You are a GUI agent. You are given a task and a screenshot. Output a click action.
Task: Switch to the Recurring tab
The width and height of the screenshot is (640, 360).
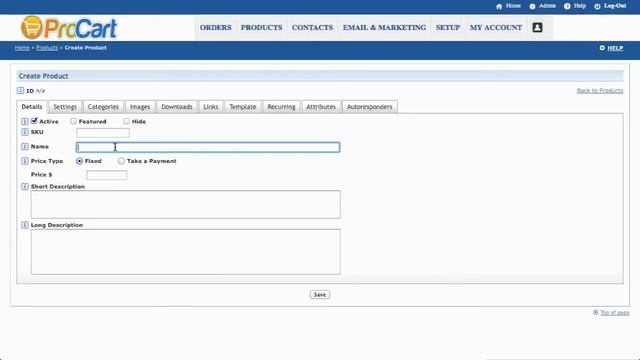point(281,107)
